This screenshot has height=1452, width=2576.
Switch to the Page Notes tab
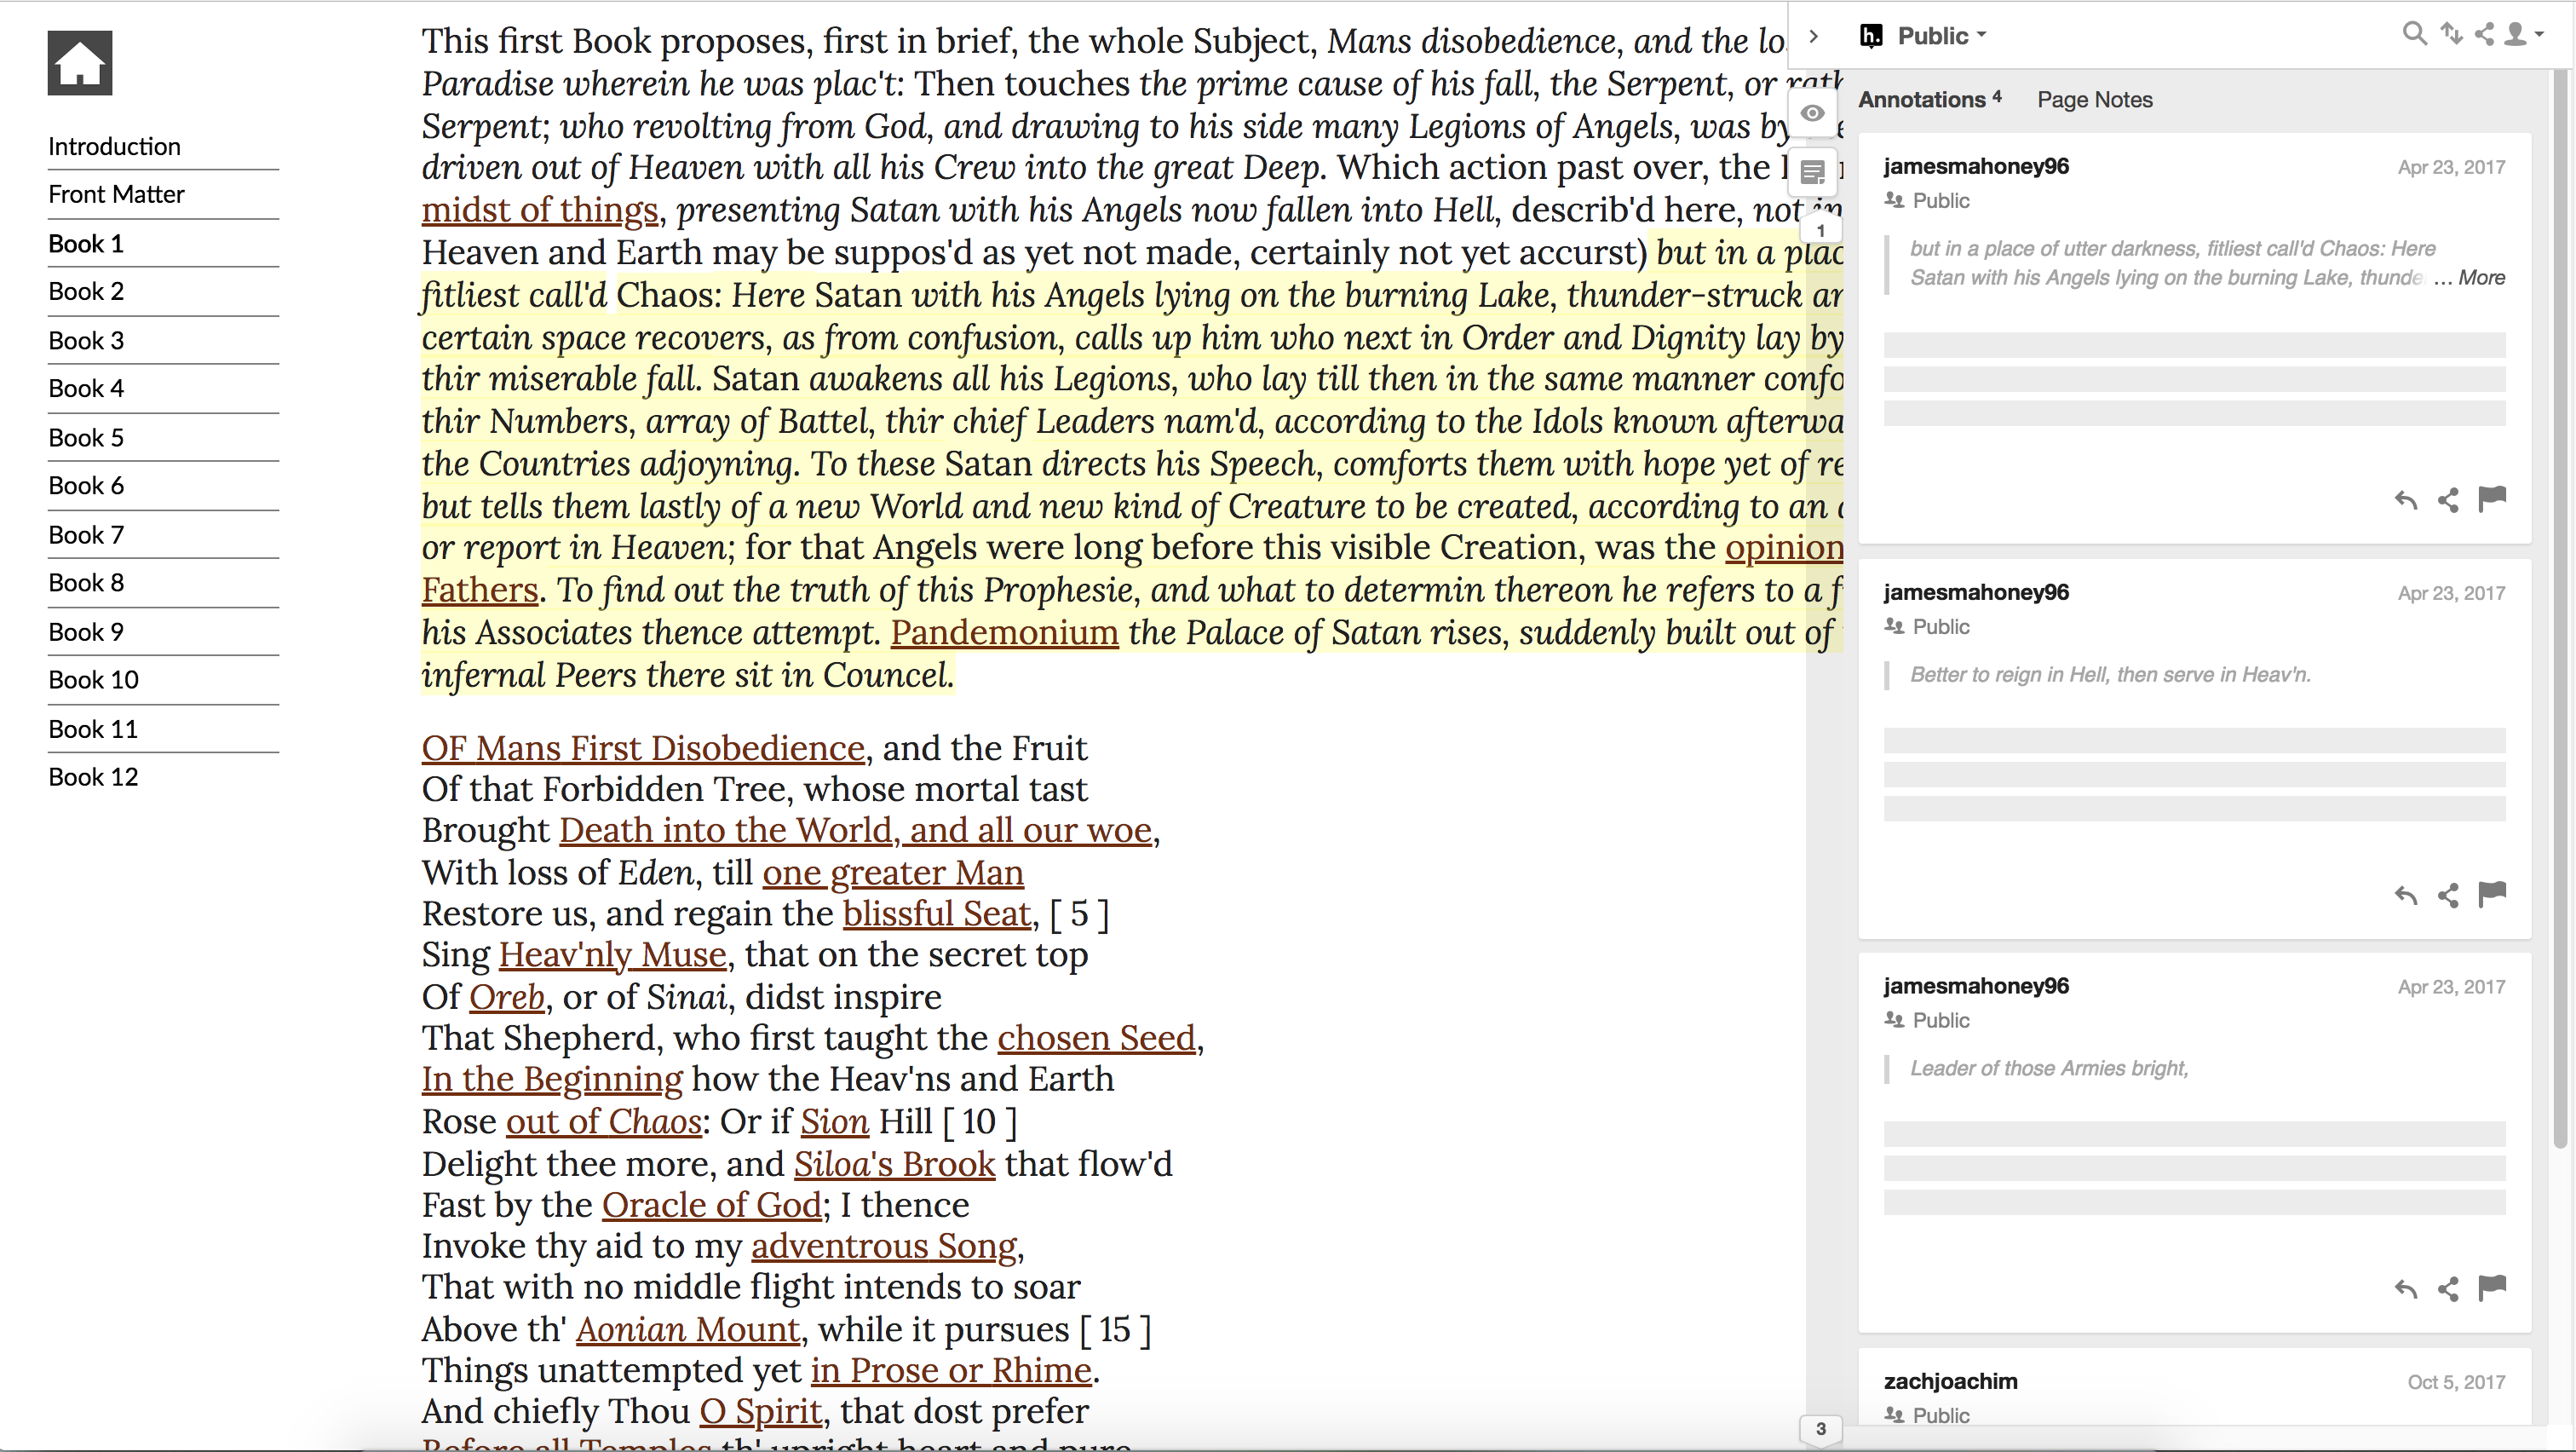[x=2095, y=99]
